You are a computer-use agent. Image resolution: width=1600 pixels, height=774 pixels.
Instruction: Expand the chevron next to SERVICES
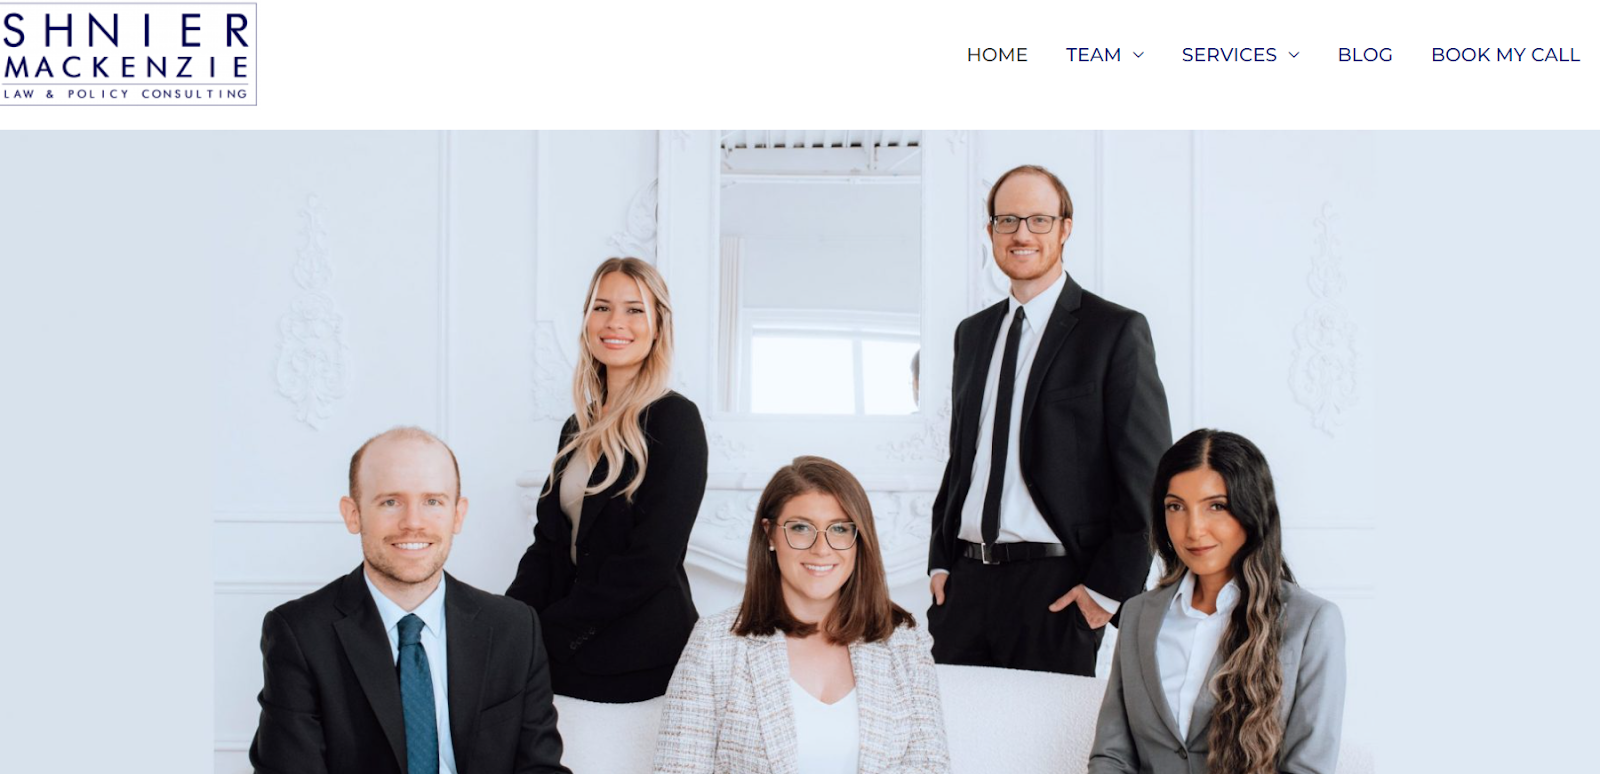[x=1294, y=55]
